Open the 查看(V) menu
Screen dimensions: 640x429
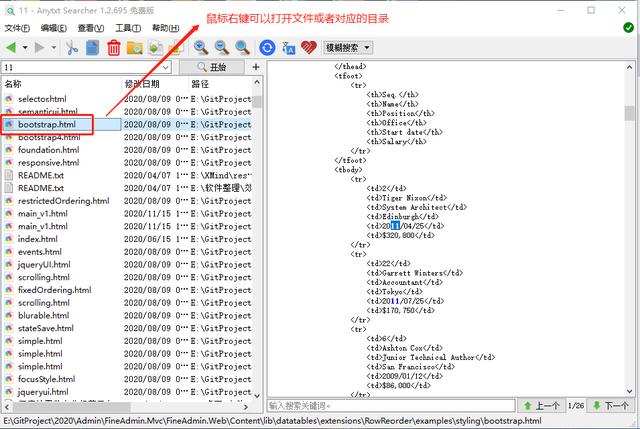click(x=91, y=28)
